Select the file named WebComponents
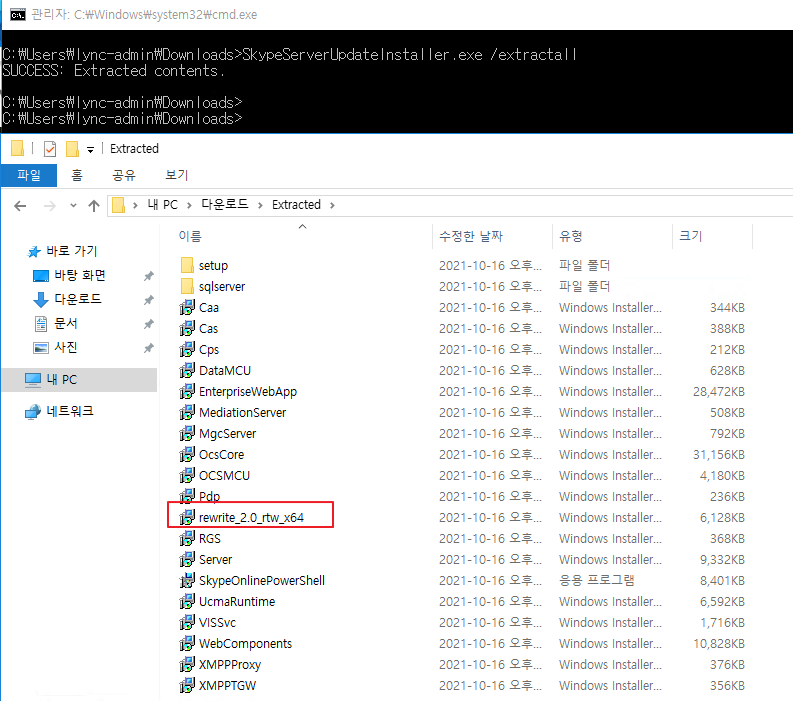 pos(245,643)
